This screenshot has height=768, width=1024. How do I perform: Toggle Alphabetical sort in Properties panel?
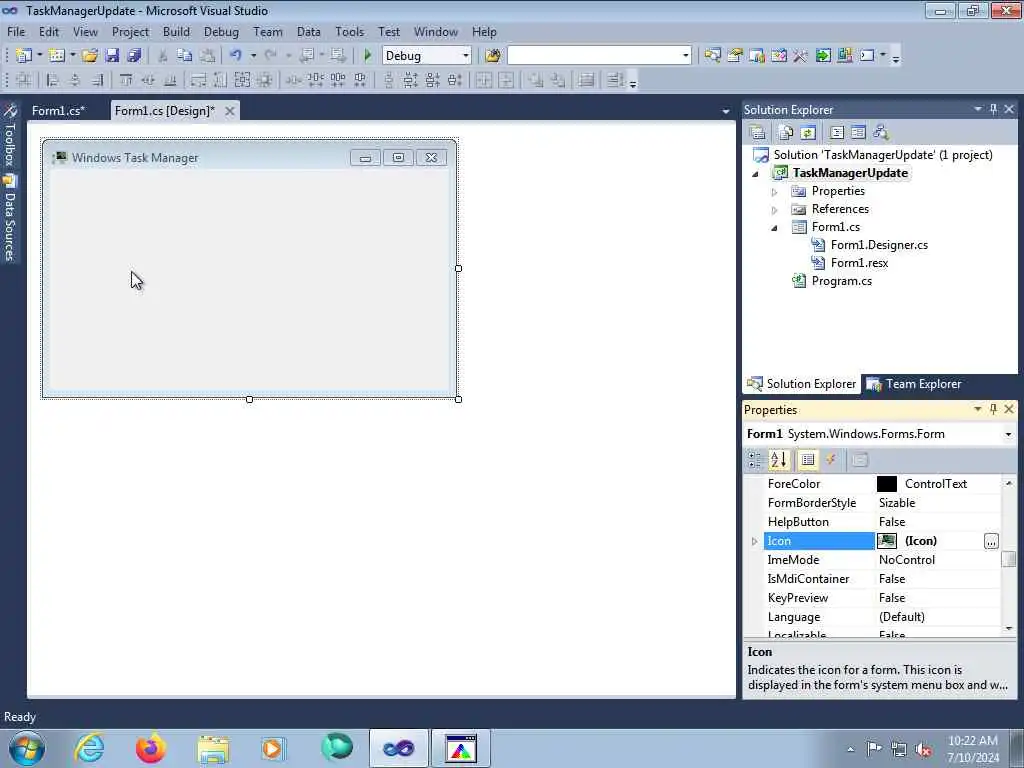point(778,460)
